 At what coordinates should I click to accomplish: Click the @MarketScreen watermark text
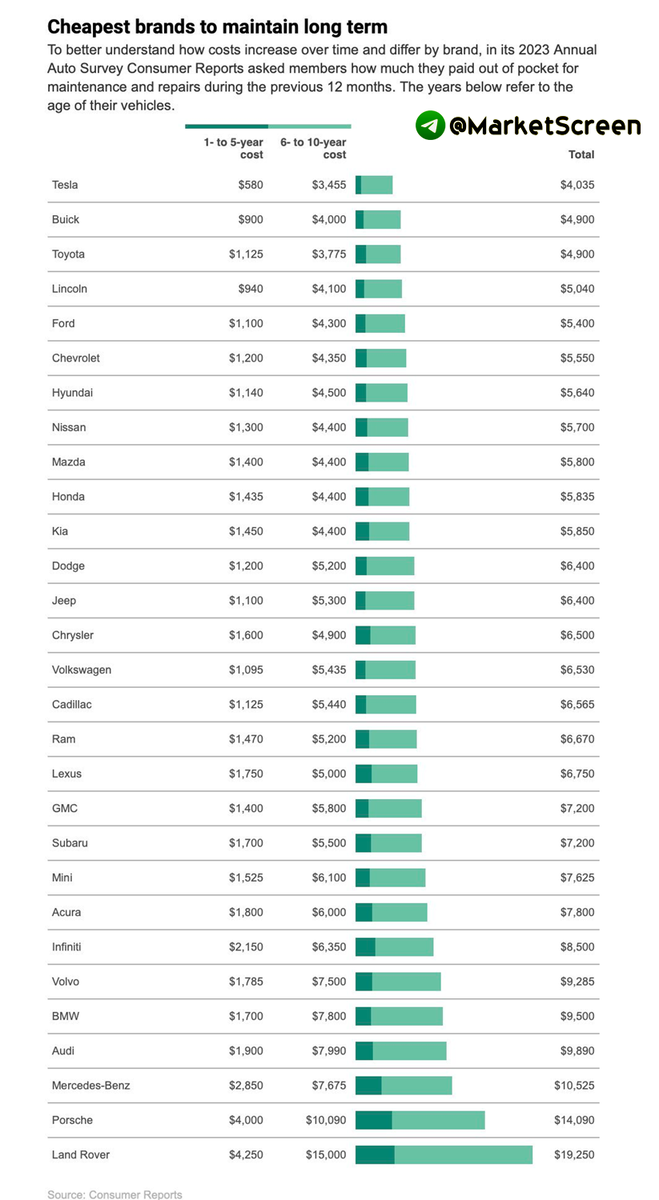coord(545,126)
